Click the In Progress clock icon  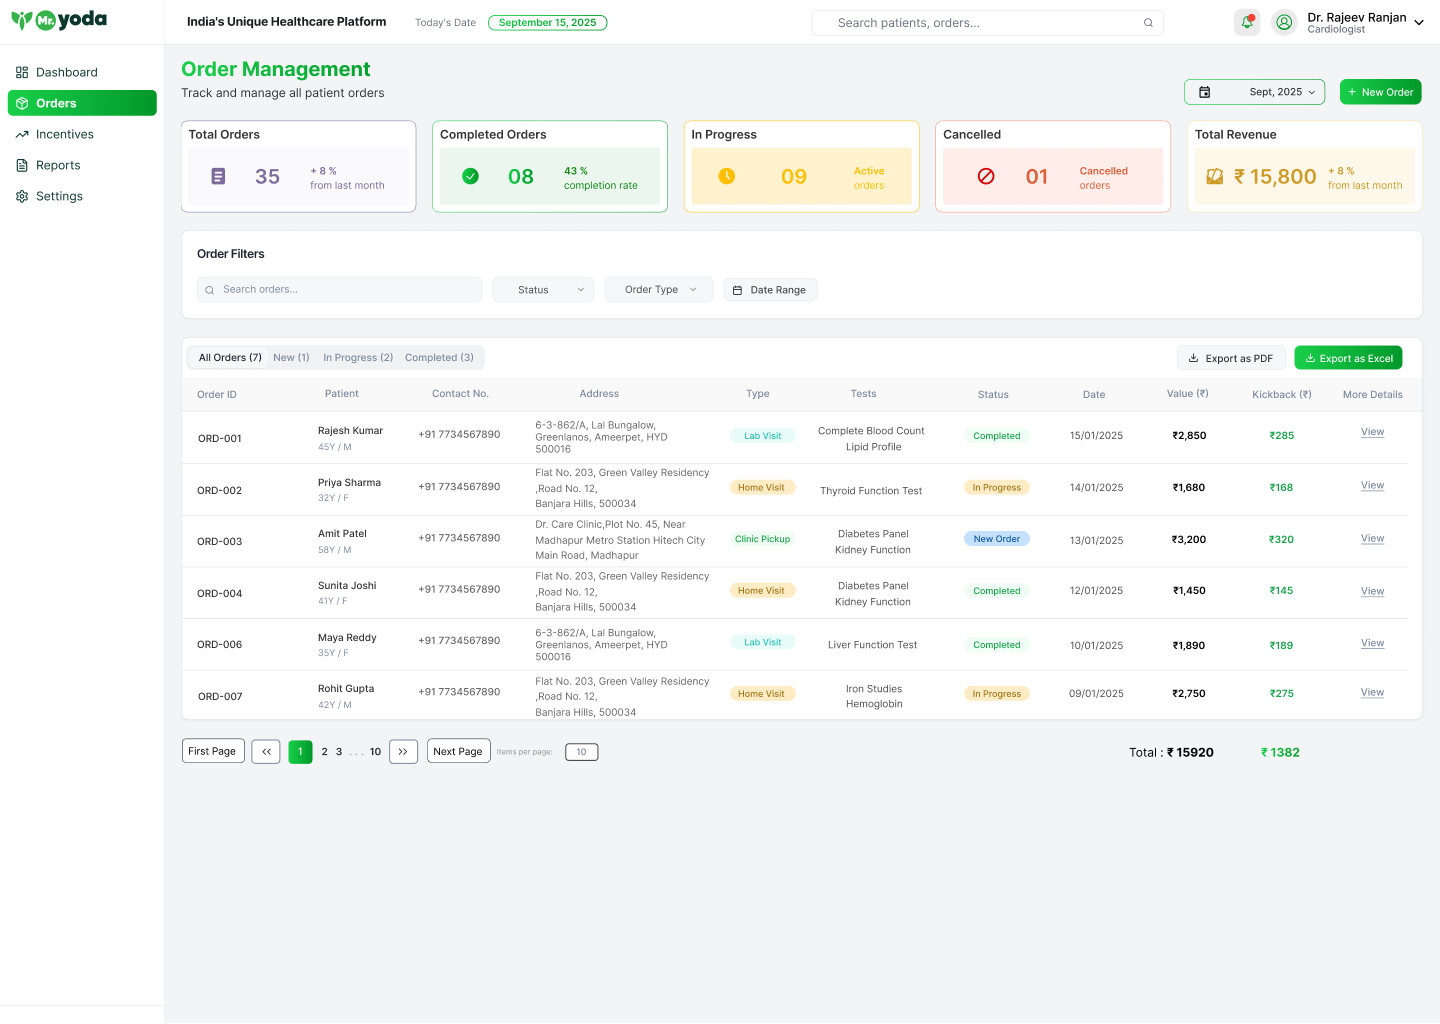(x=727, y=177)
